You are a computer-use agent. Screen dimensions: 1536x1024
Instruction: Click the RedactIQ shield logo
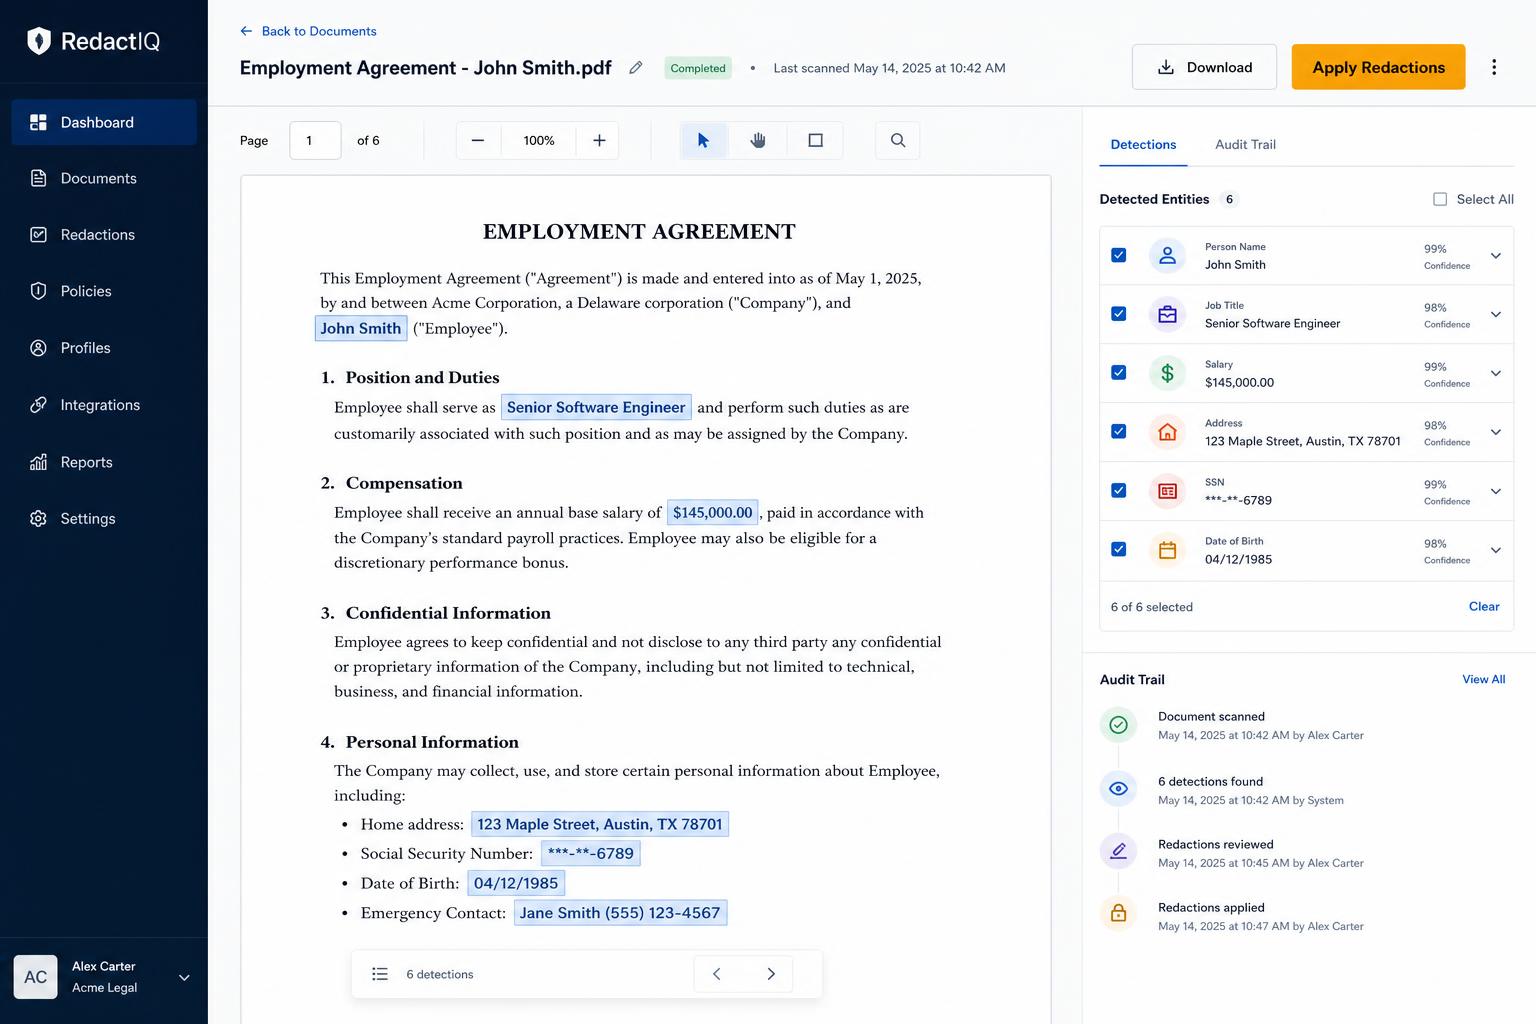39,41
